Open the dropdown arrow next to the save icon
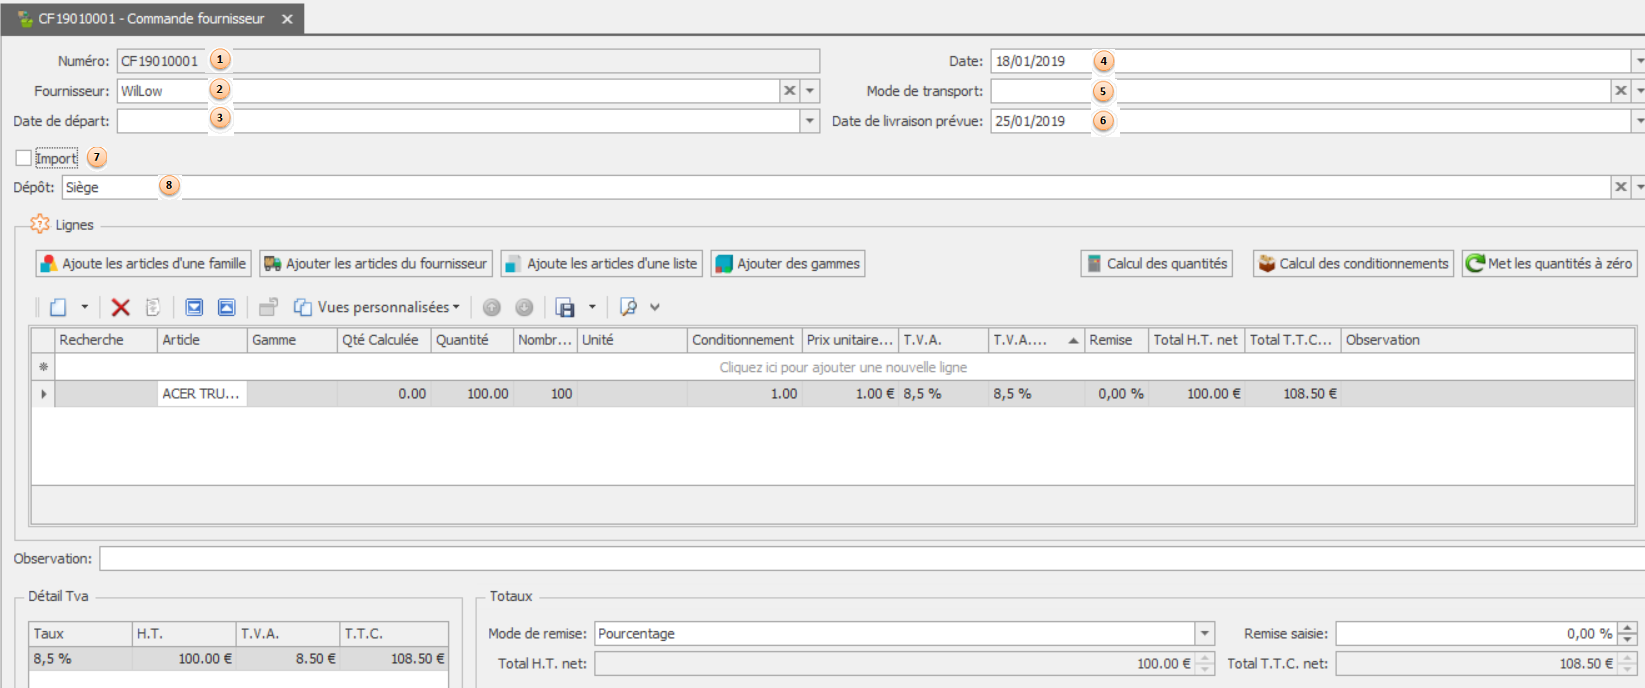This screenshot has height=688, width=1645. point(592,307)
